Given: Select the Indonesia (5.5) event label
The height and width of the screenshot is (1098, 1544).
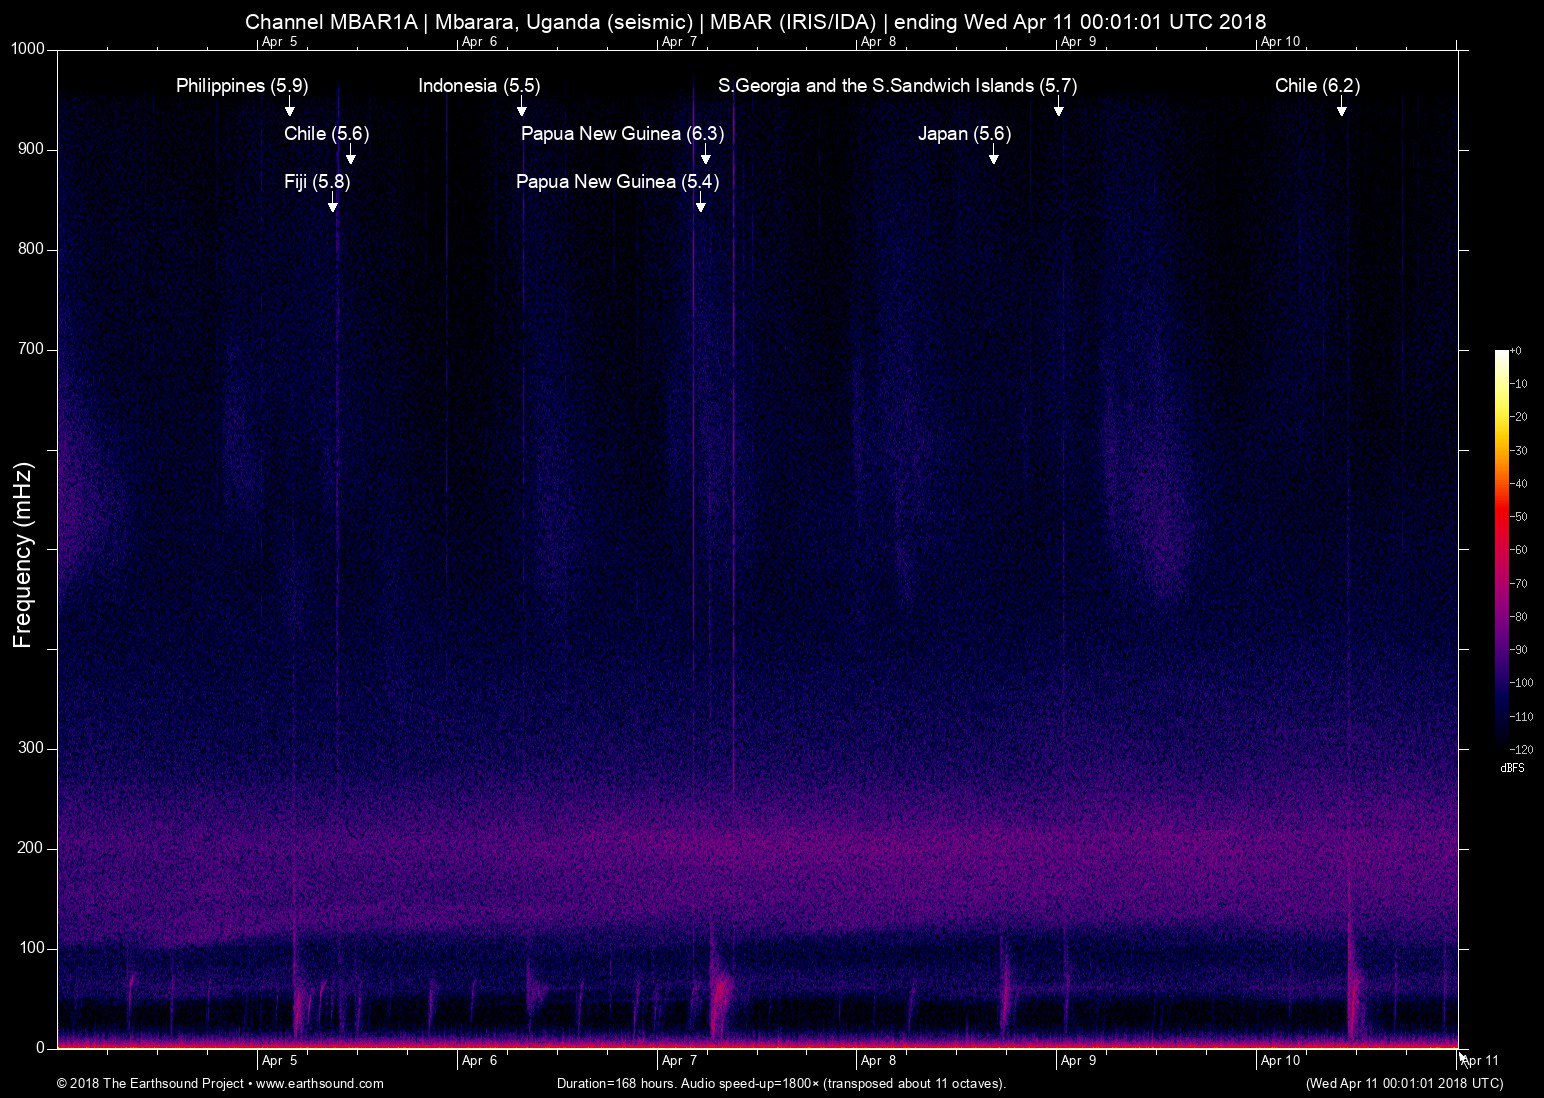Looking at the screenshot, I should (479, 86).
